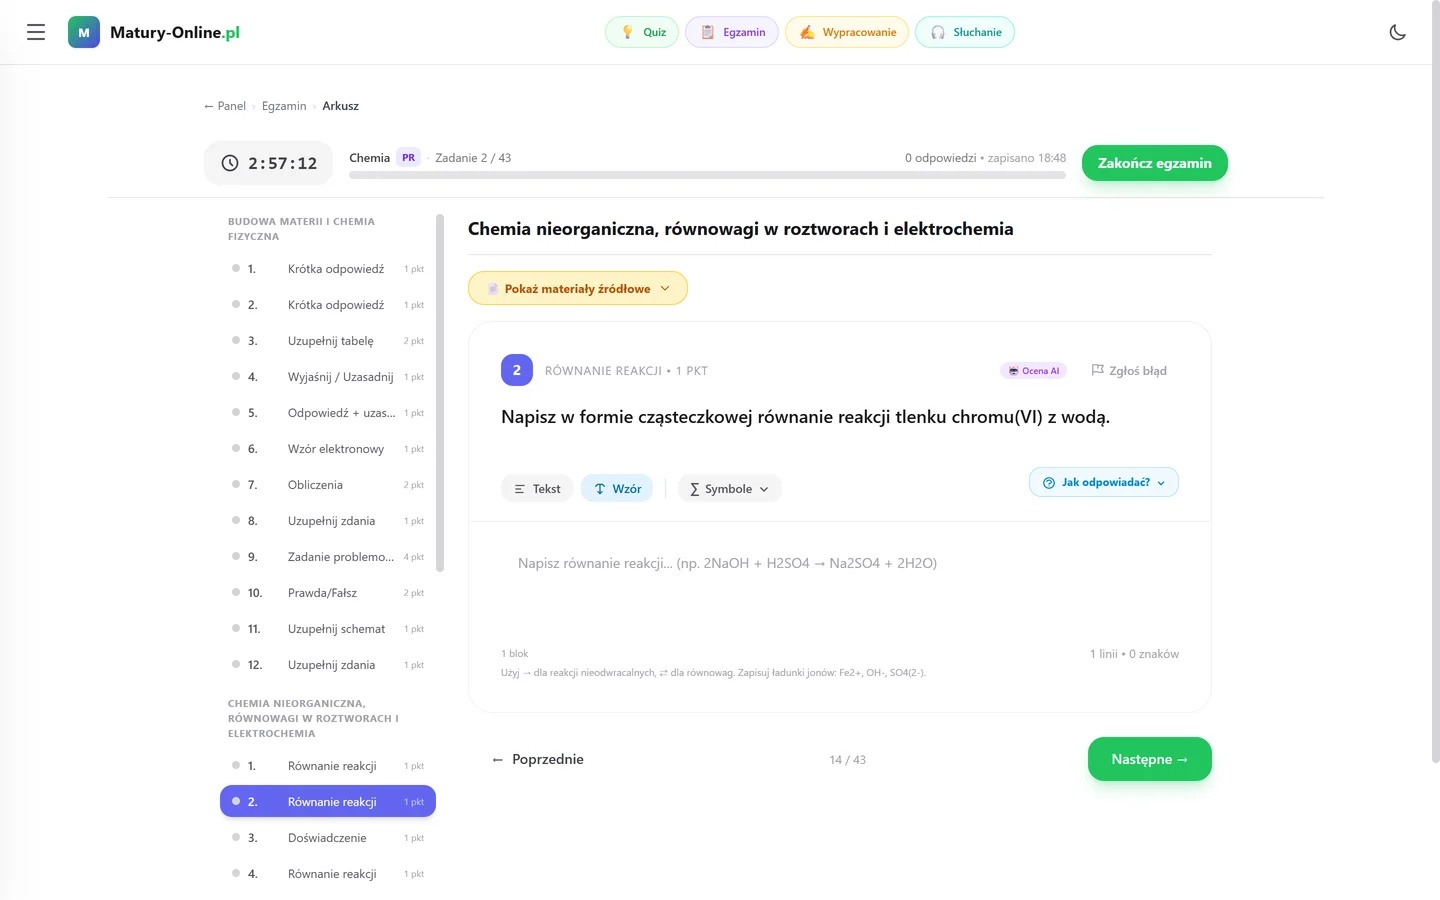Viewport: 1440px width, 900px height.
Task: Select task 3 Uzupełnij tabelę
Action: coord(328,341)
